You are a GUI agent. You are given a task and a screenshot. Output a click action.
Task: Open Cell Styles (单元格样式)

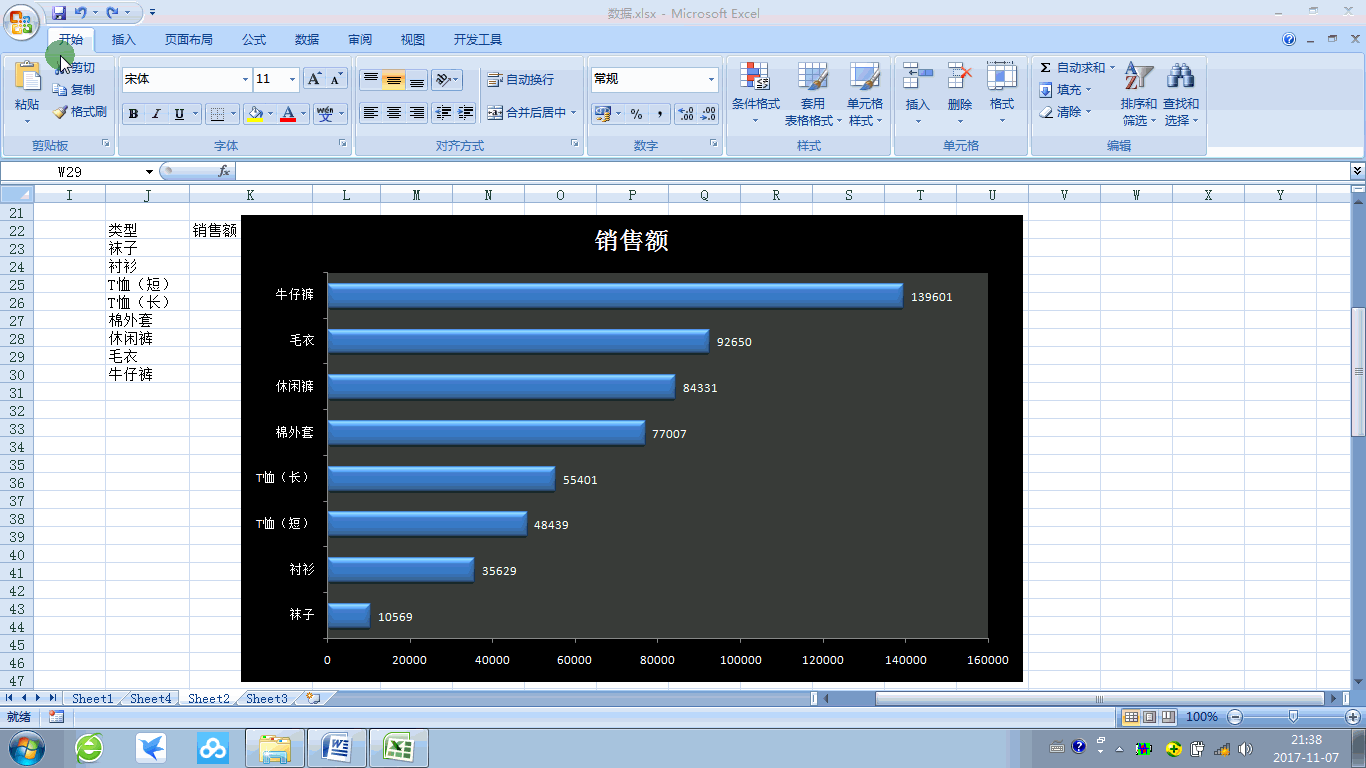865,94
